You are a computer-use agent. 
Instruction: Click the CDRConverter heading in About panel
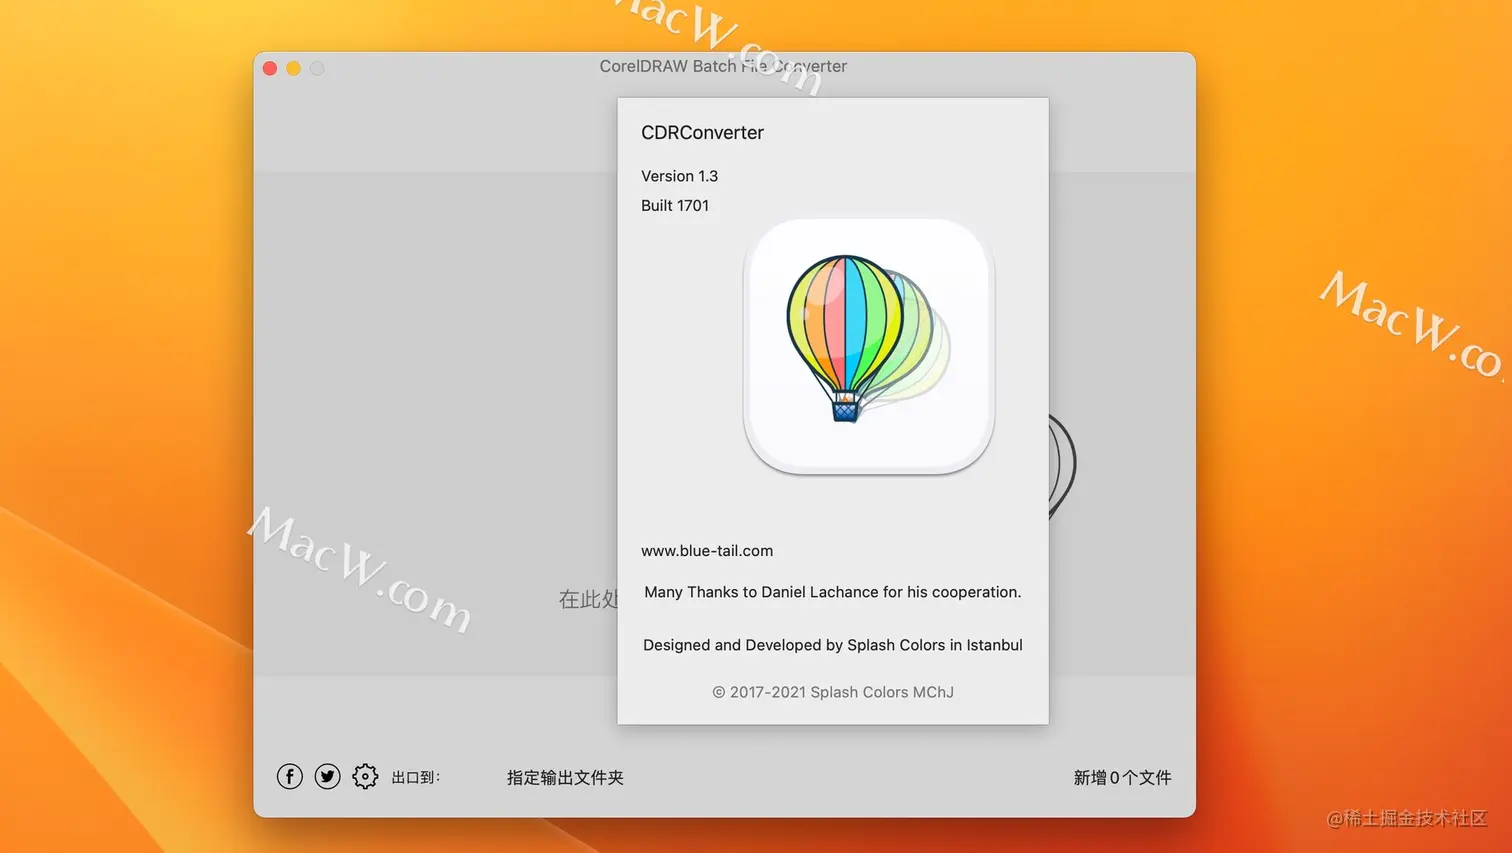pos(702,133)
